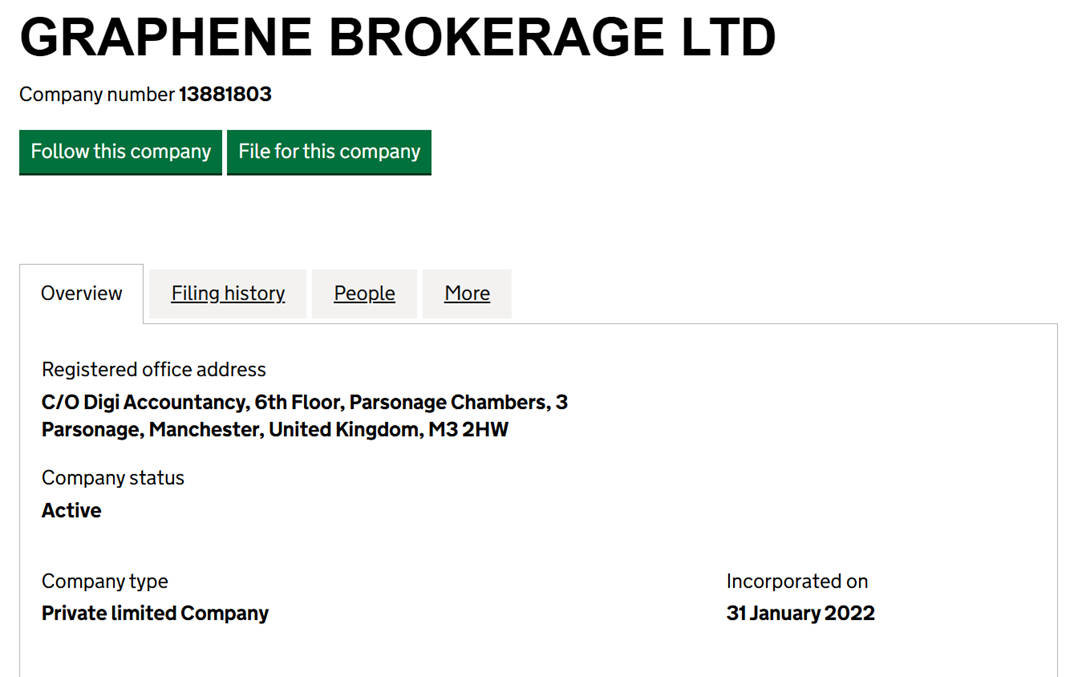Viewport: 1090px width, 677px height.
Task: Click the GRAPHENE BROKERAGE LTD heading
Action: [397, 37]
